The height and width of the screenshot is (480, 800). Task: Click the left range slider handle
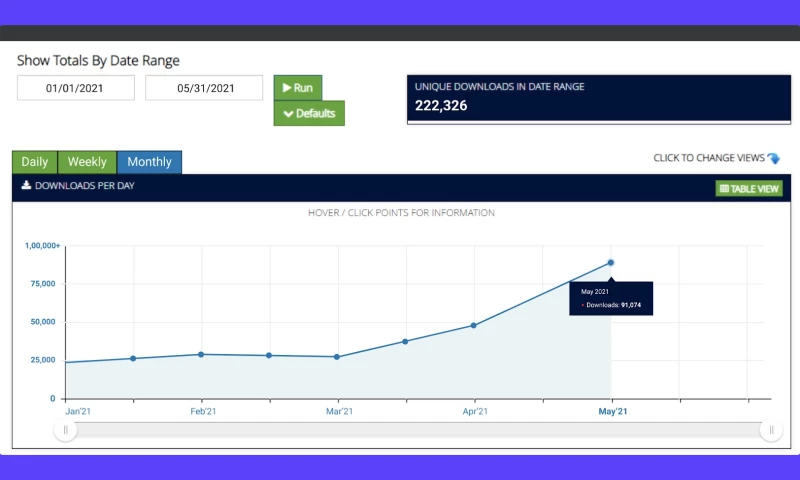(66, 430)
